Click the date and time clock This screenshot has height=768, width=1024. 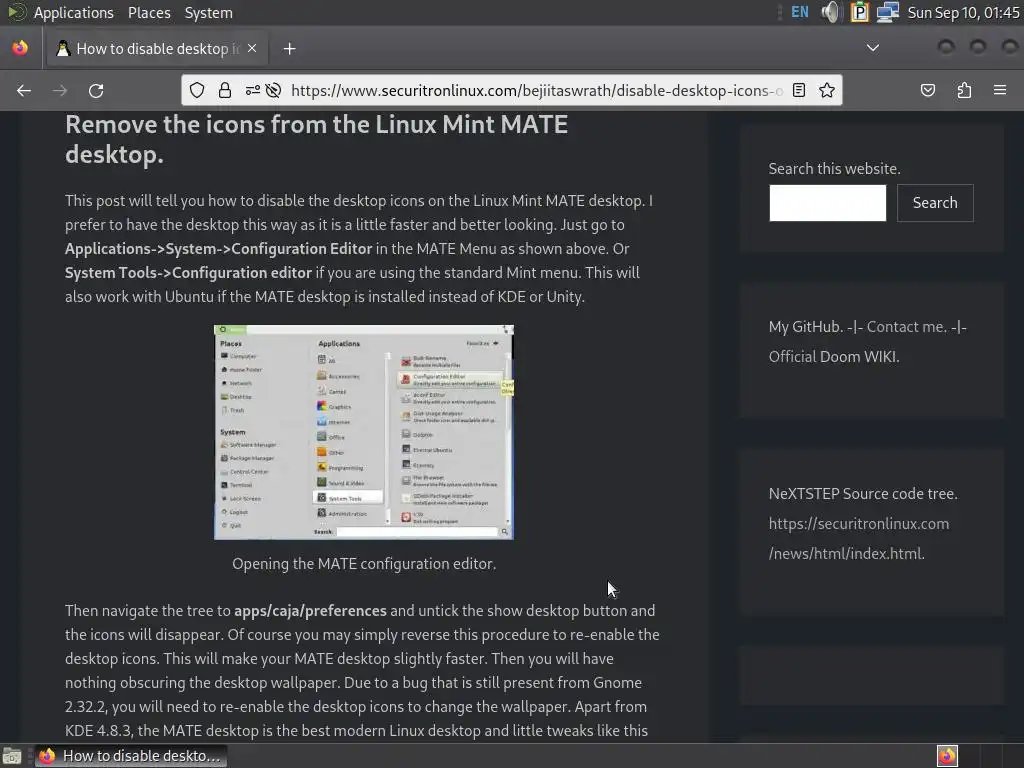[963, 12]
